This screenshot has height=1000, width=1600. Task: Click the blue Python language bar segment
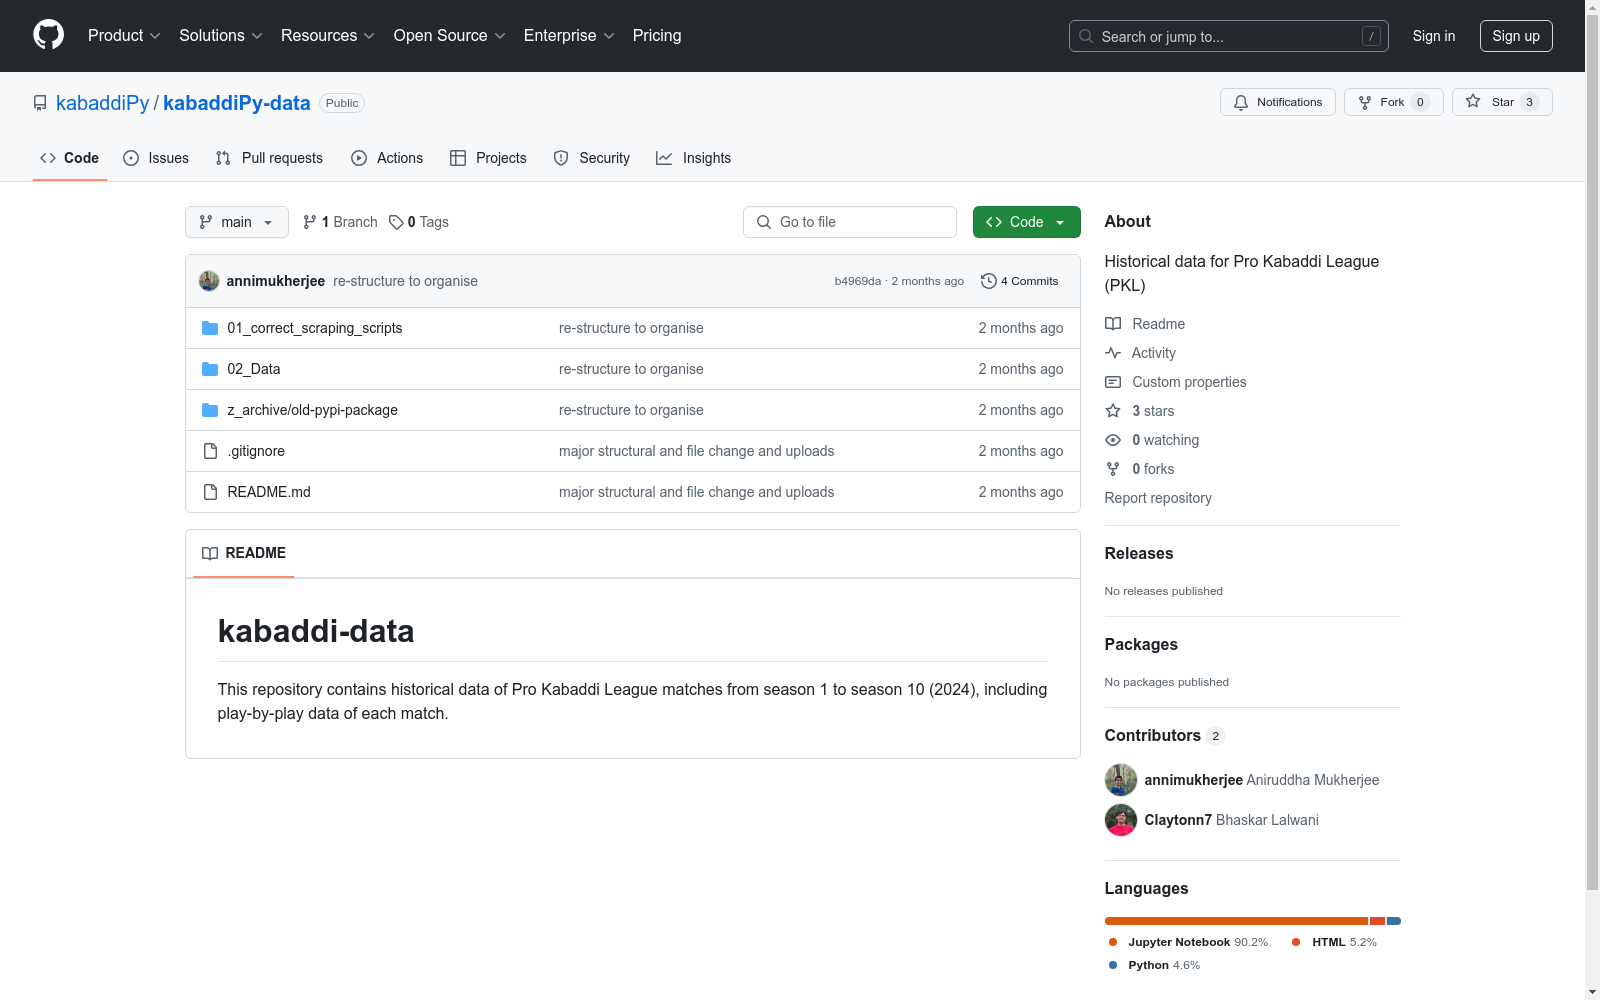[x=1394, y=921]
